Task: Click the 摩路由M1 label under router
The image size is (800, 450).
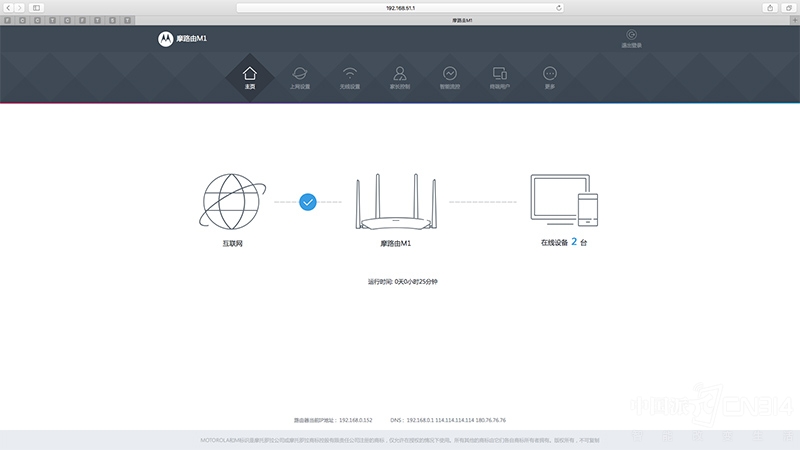Action: (395, 243)
